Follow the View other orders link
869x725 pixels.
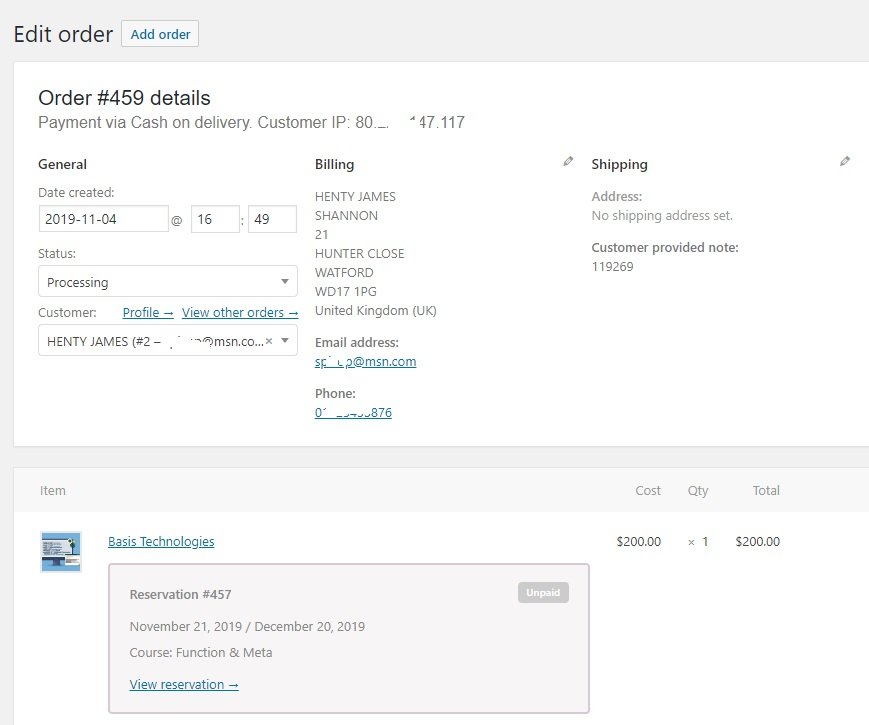(240, 313)
